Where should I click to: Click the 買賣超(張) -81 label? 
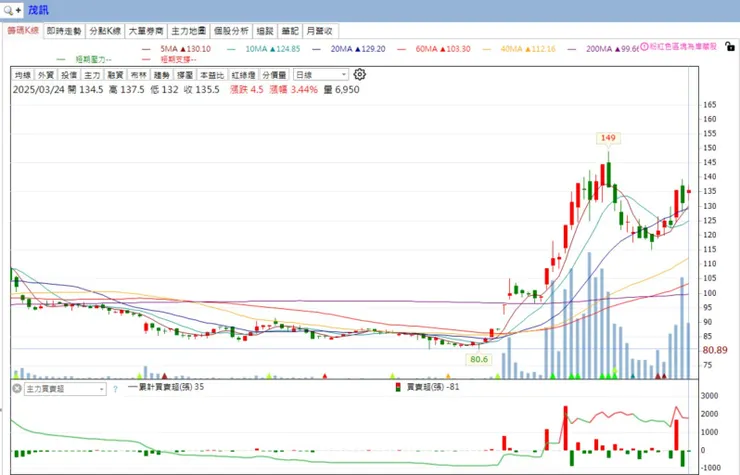[x=433, y=387]
